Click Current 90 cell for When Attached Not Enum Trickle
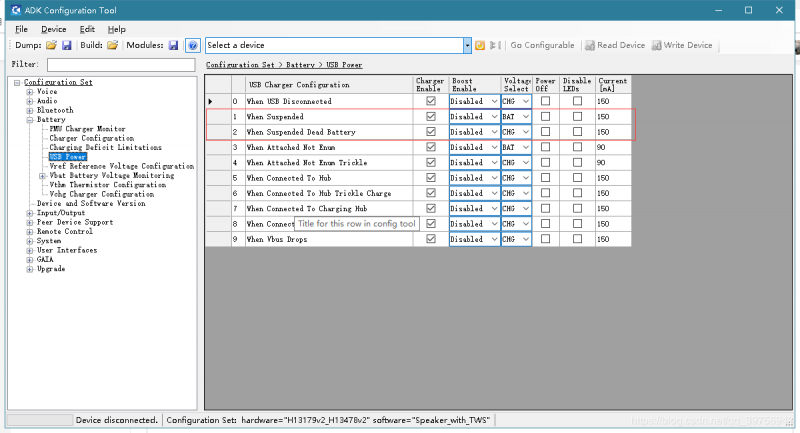Viewport: 800px width, 433px height. (x=613, y=162)
